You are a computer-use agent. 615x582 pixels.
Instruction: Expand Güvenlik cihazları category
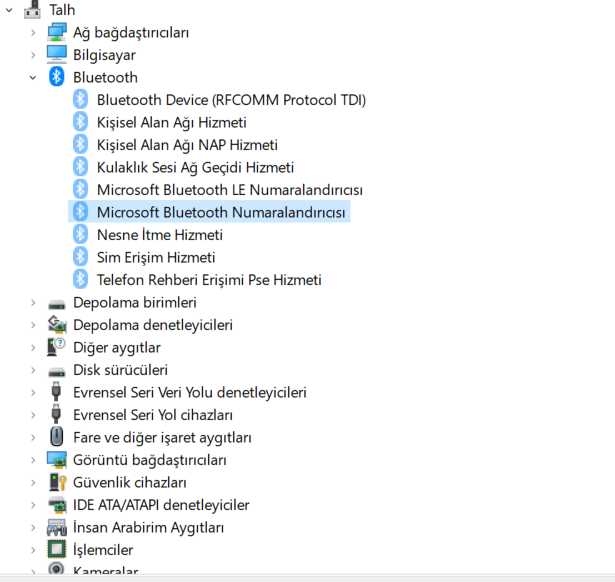[x=33, y=483]
